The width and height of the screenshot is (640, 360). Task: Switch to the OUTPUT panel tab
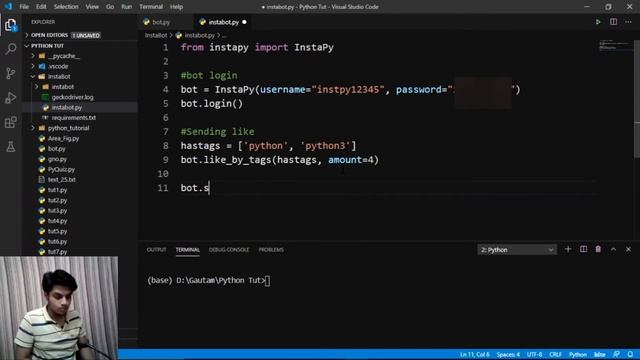coord(156,249)
